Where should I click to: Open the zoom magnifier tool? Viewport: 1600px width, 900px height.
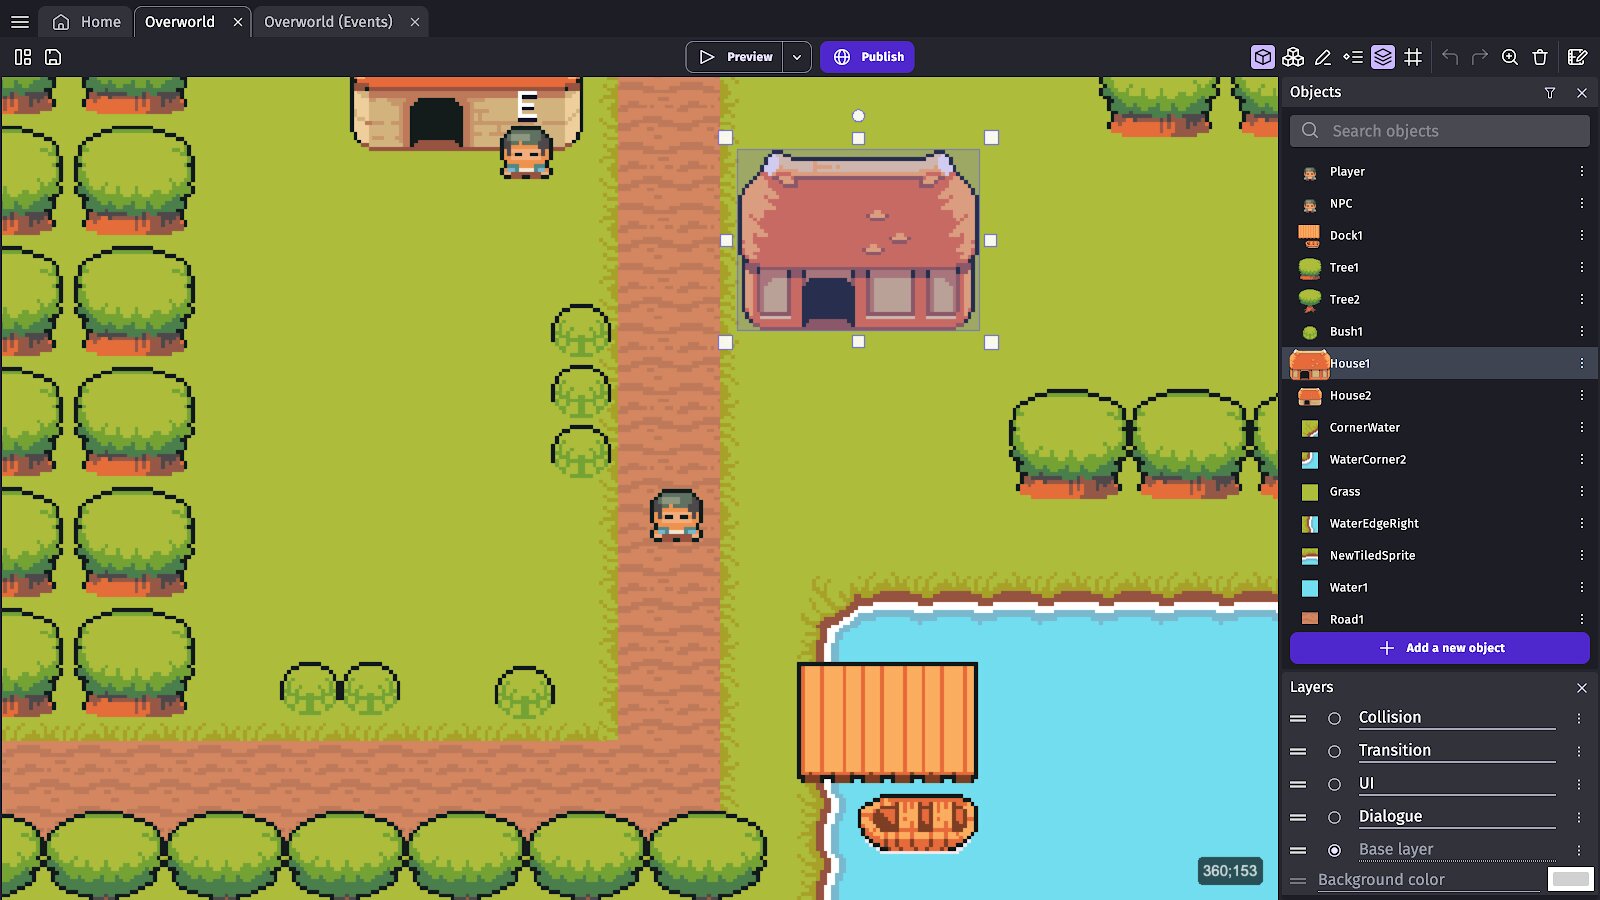click(1510, 57)
